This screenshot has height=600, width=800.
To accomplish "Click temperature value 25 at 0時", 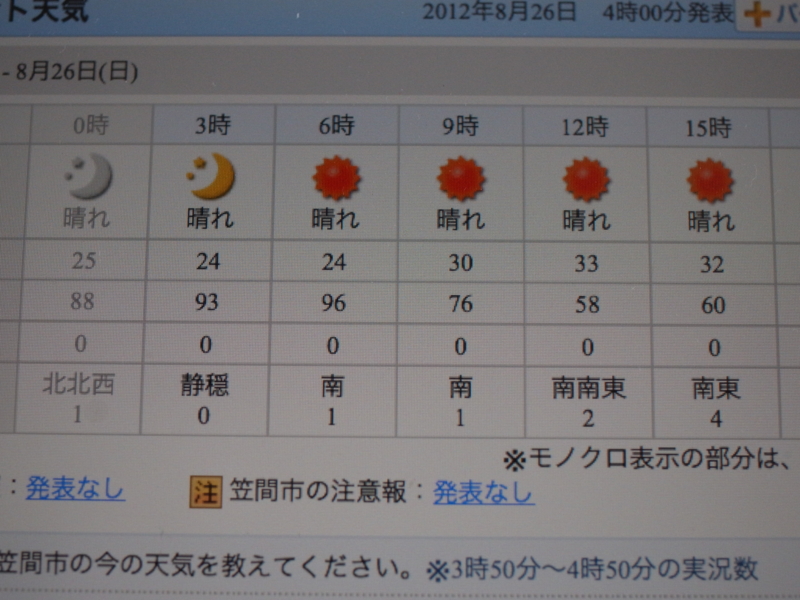I will tap(84, 261).
